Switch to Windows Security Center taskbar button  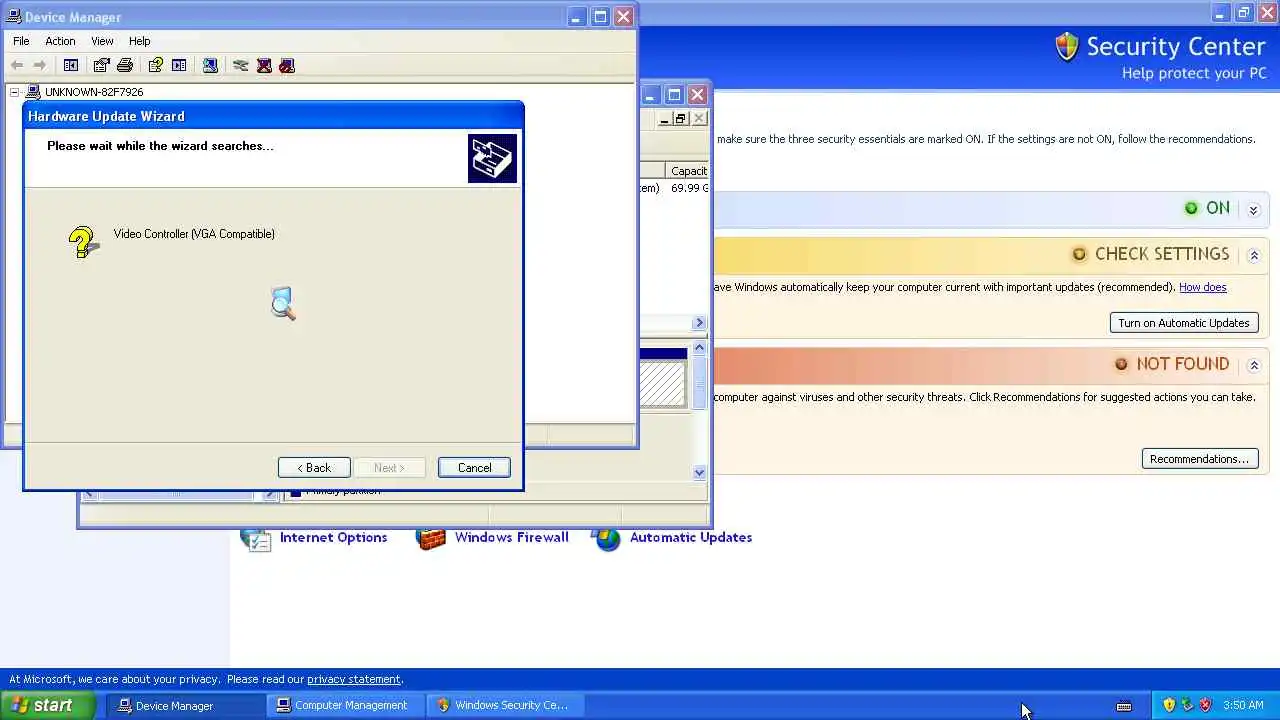503,705
